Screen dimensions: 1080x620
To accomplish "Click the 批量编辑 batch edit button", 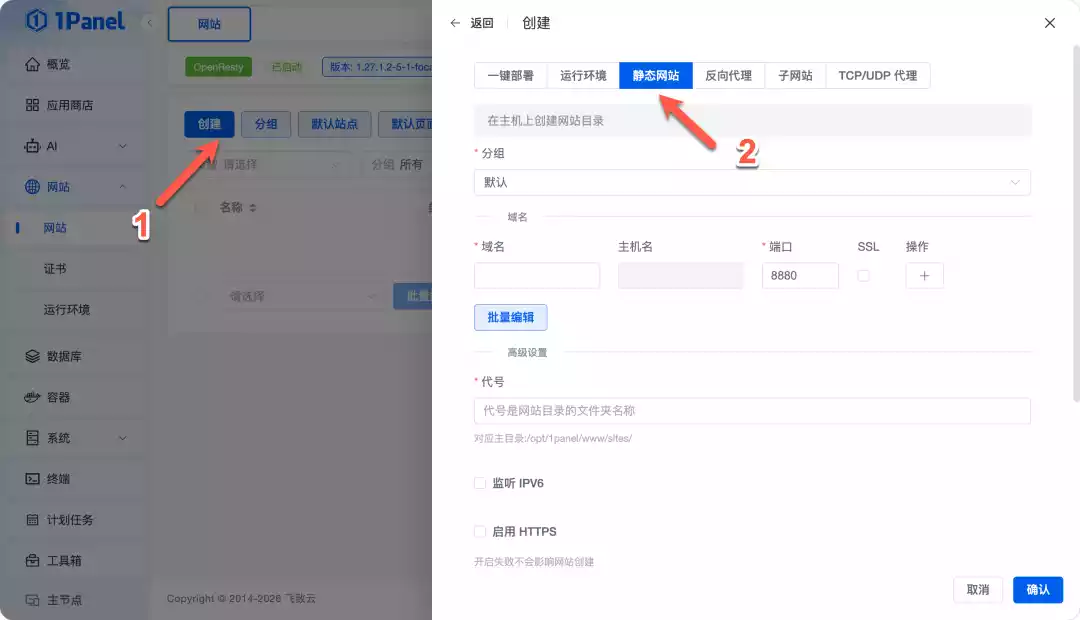I will [x=510, y=317].
